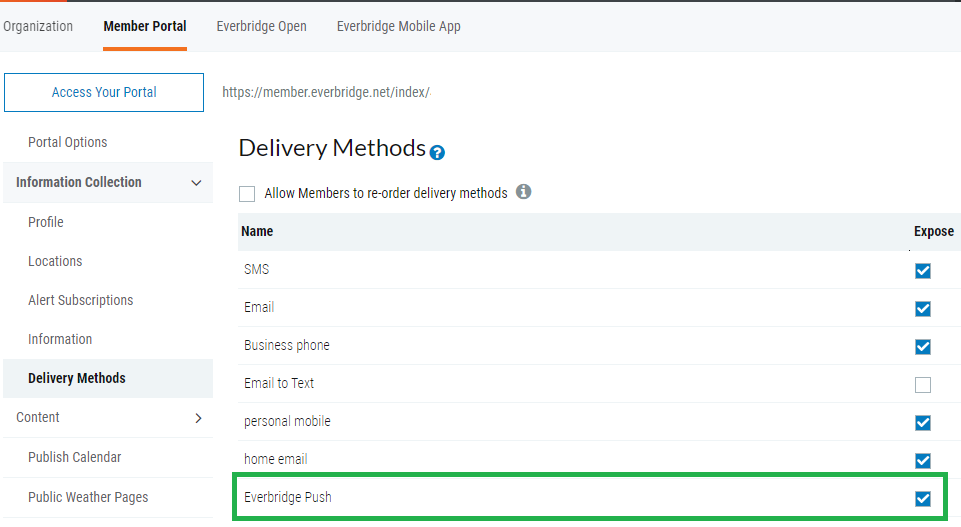This screenshot has height=527, width=961.
Task: Open the member.everbridge.net portal URL
Action: point(327,92)
